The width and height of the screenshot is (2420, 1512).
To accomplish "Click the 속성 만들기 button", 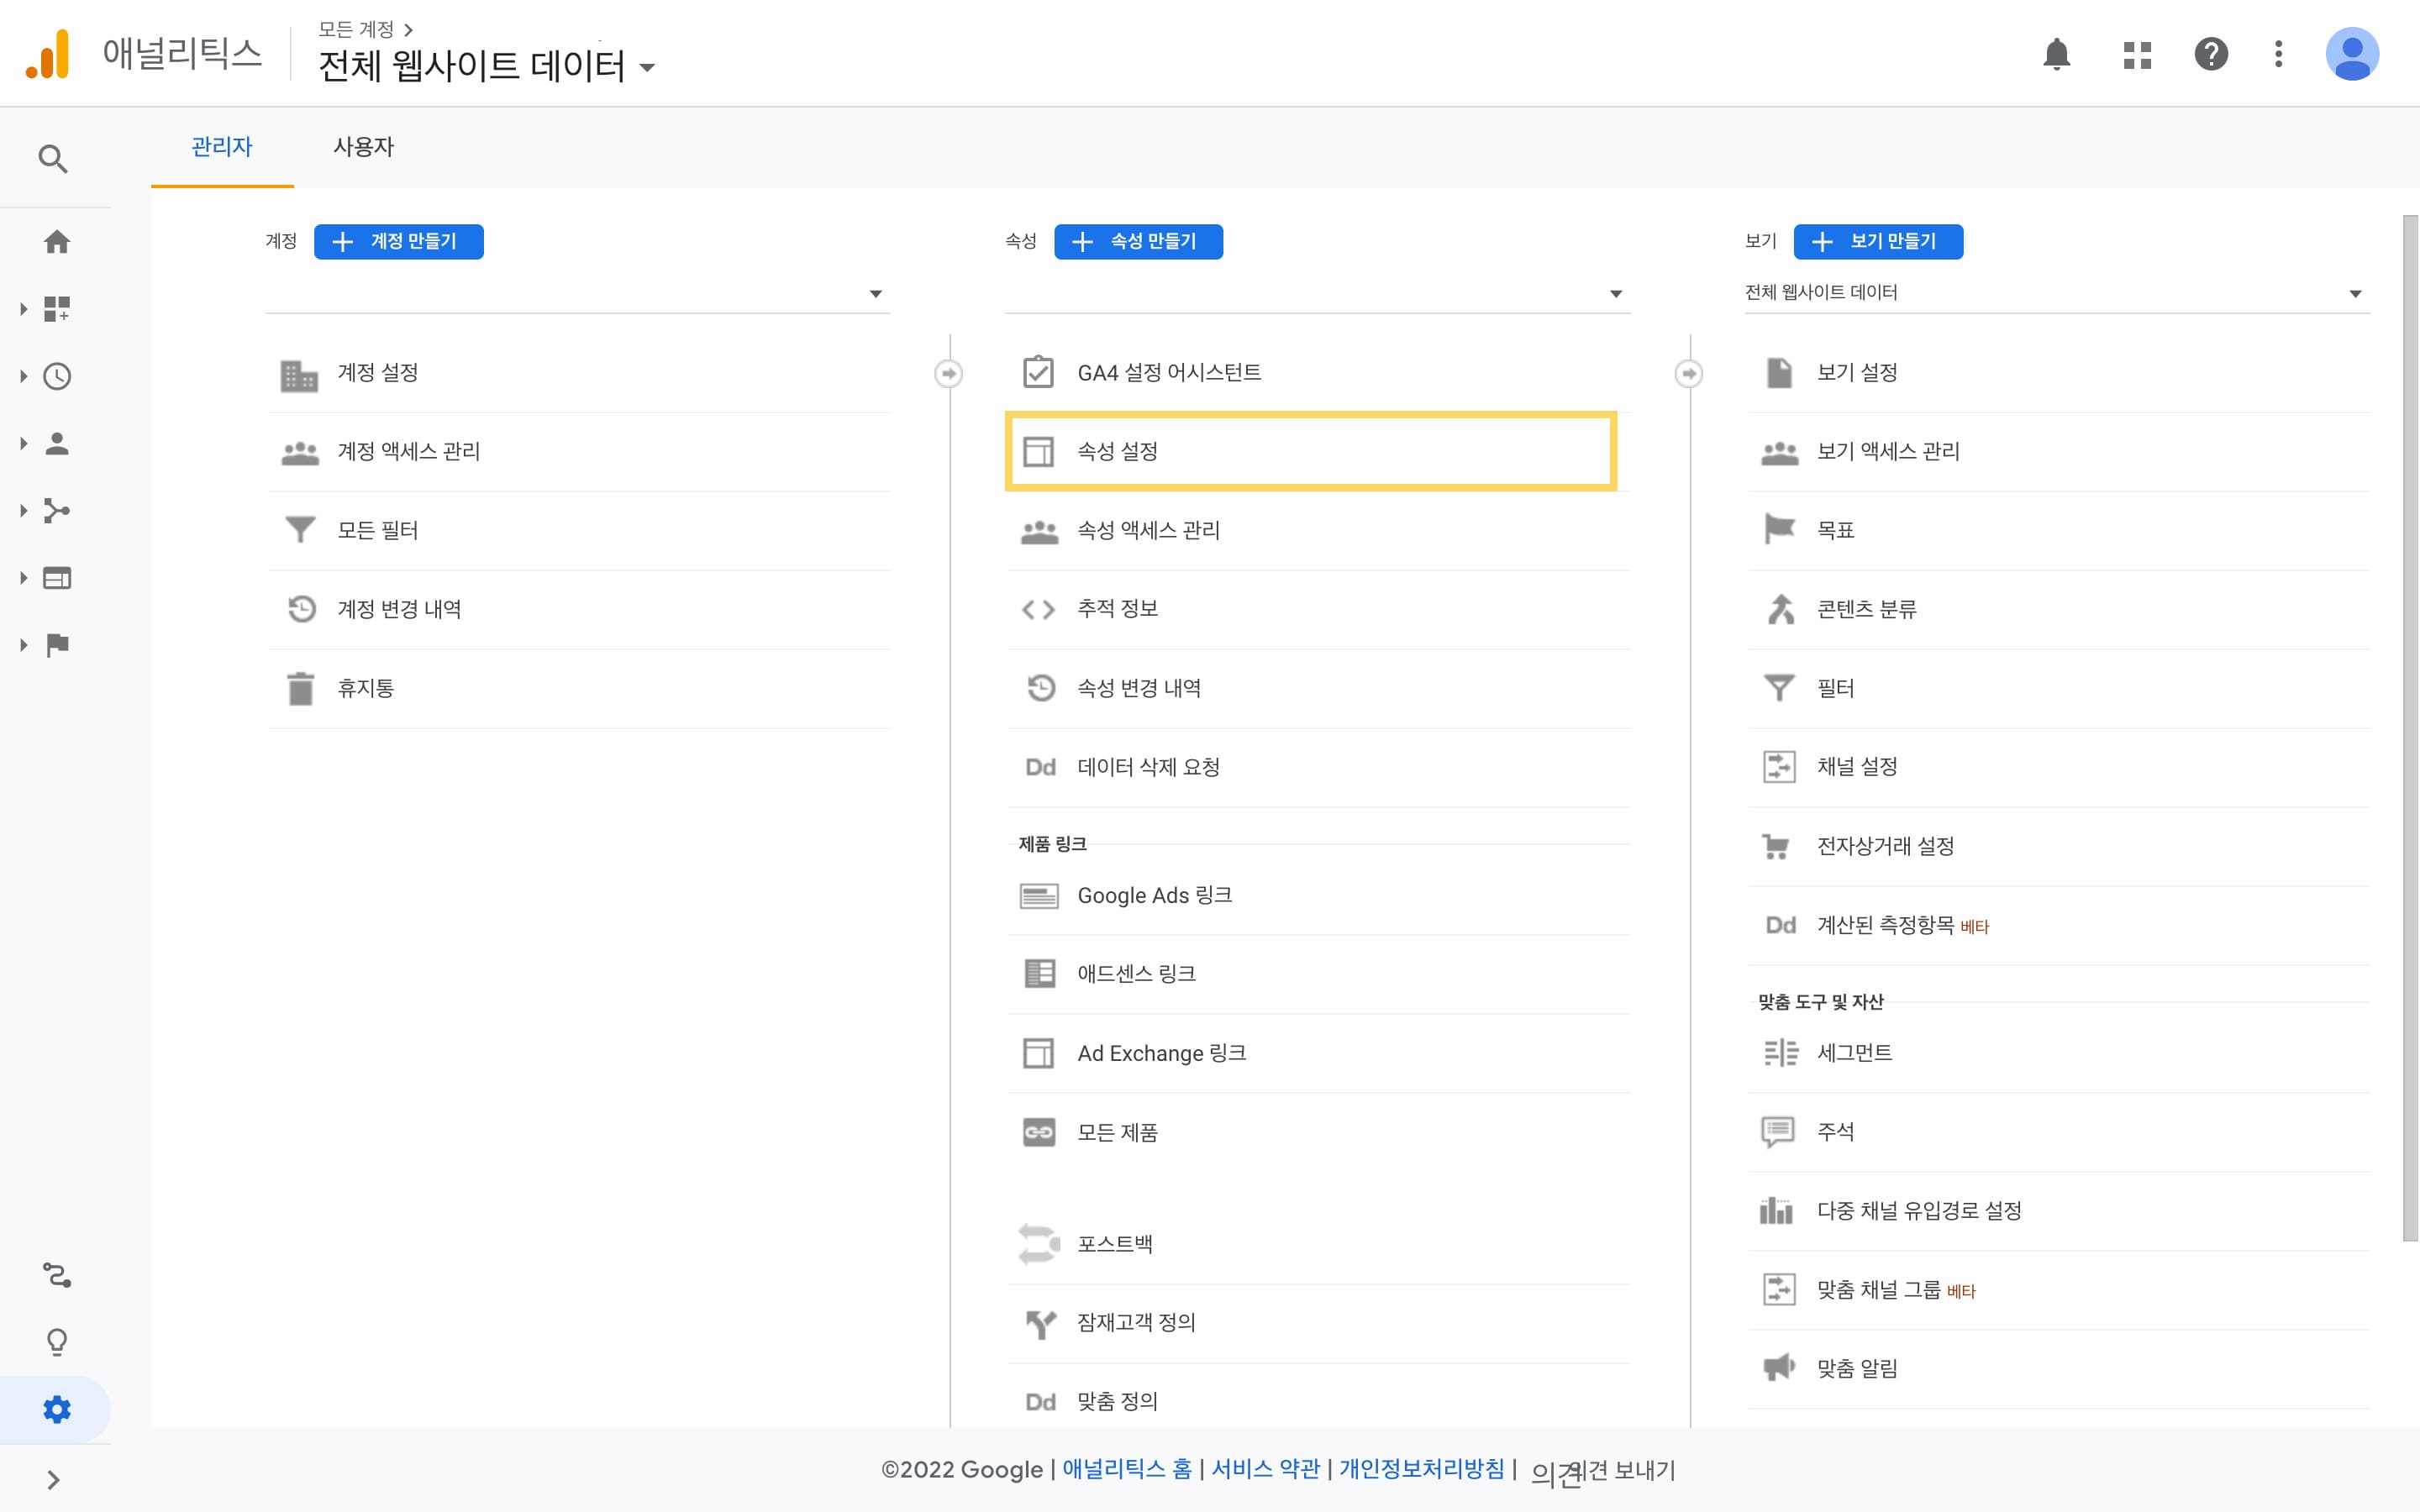I will click(1138, 242).
